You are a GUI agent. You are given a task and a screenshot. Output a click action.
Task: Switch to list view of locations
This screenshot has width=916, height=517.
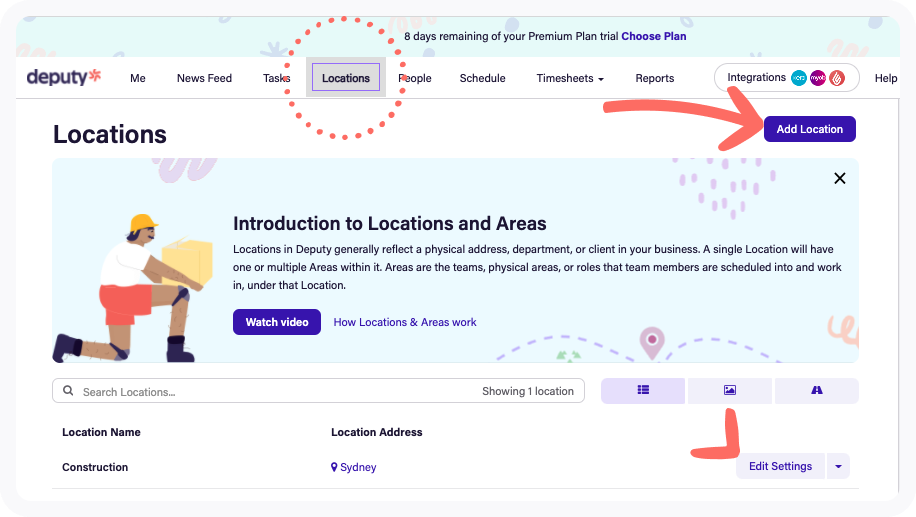pos(643,391)
